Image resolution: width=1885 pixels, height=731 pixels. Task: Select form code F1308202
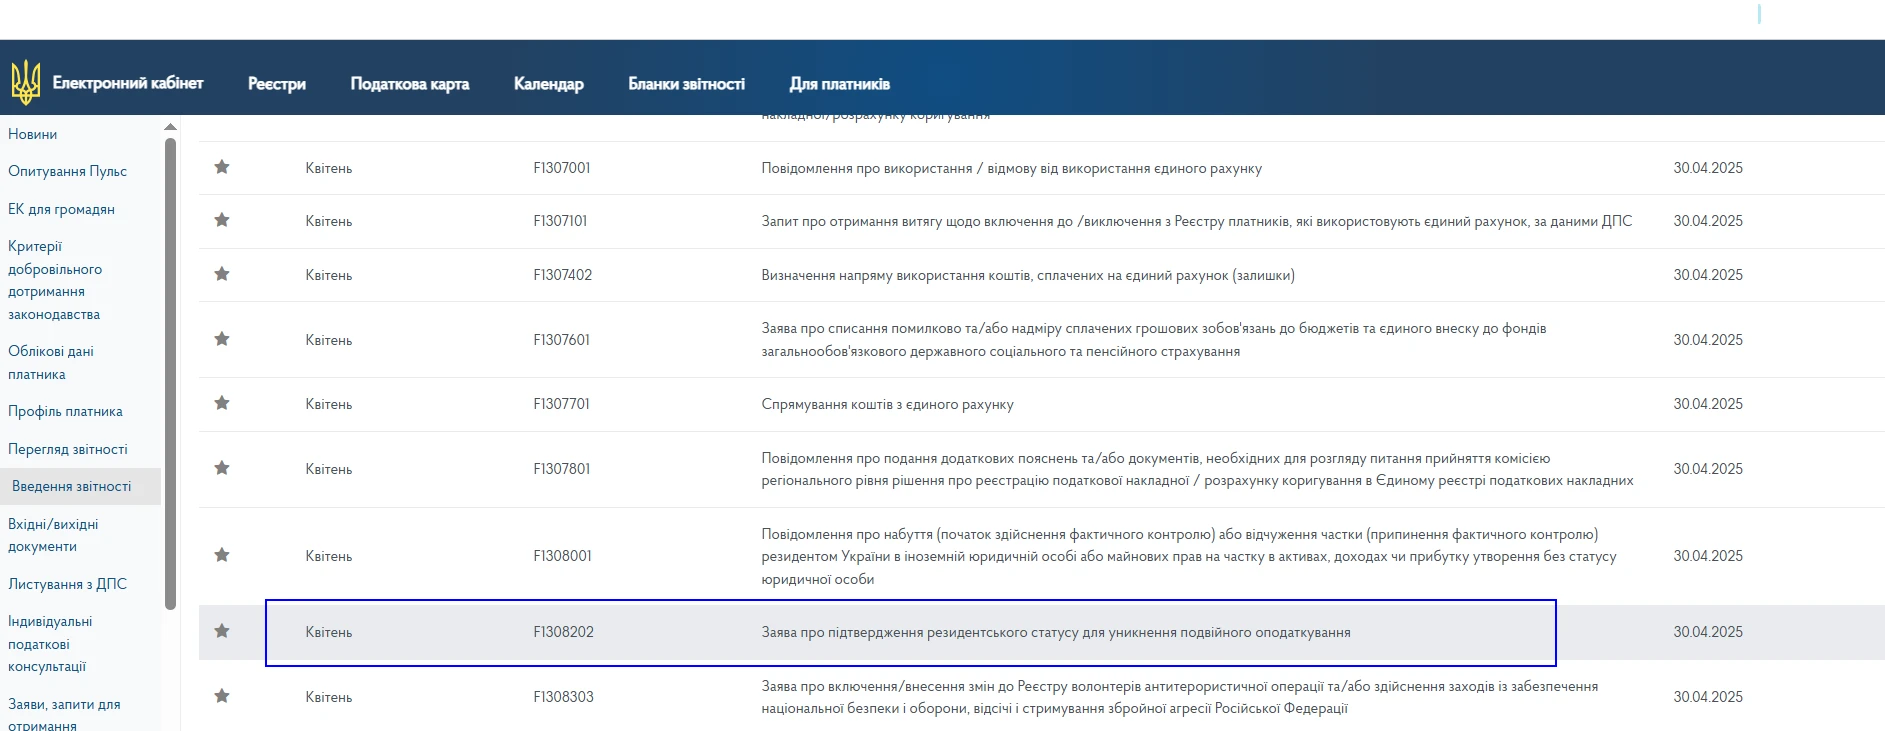[564, 632]
